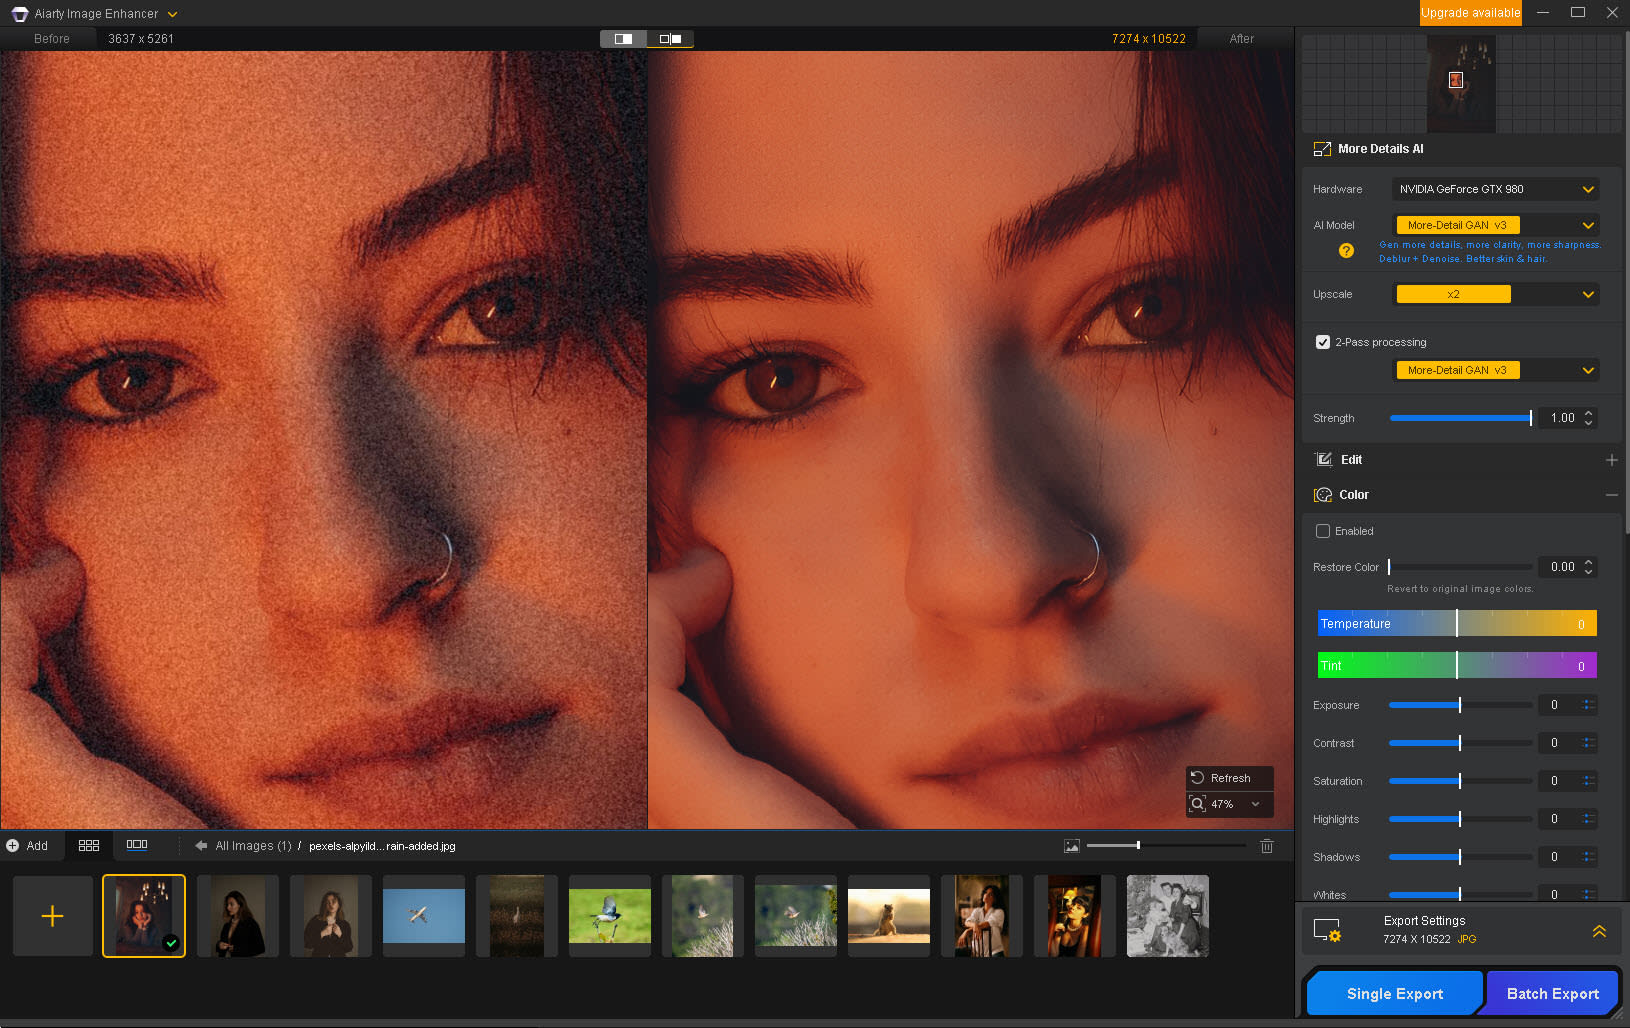Screen dimensions: 1630x1028
Task: Click the Edit section pencil icon
Action: pyautogui.click(x=1324, y=460)
